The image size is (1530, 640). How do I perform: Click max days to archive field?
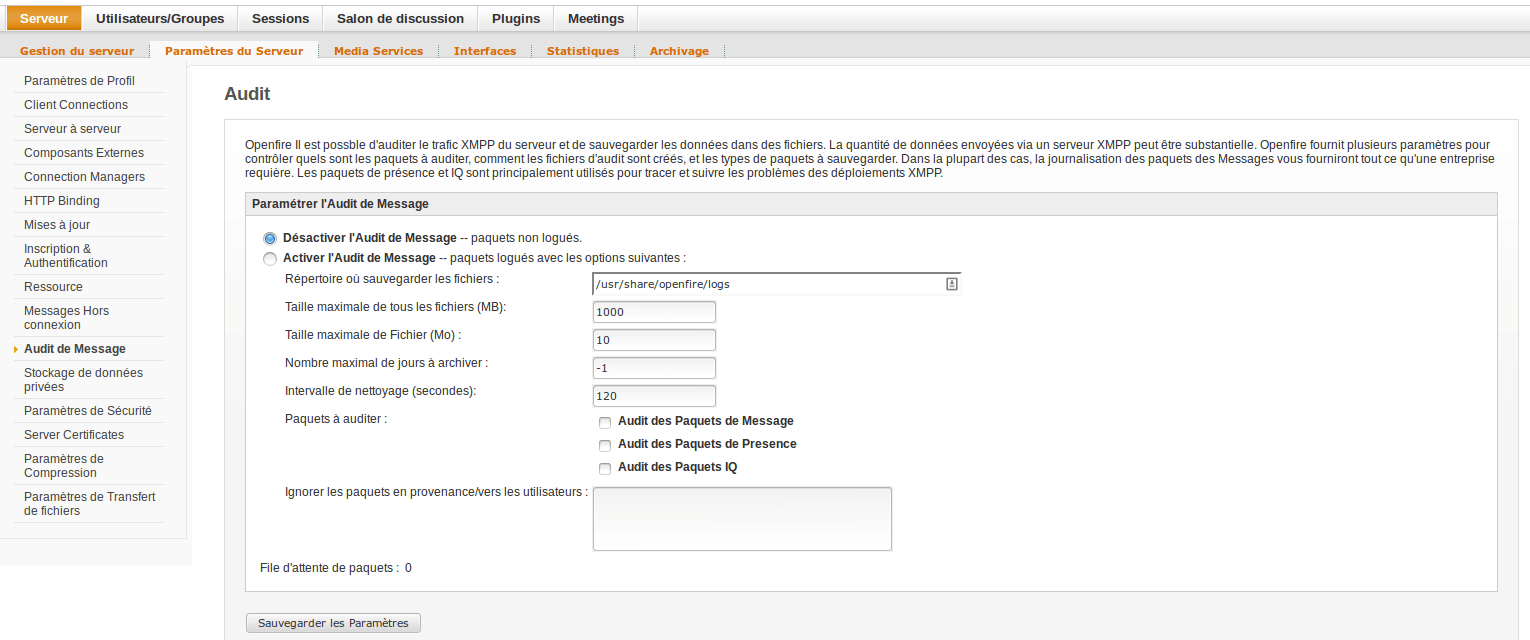click(x=654, y=368)
